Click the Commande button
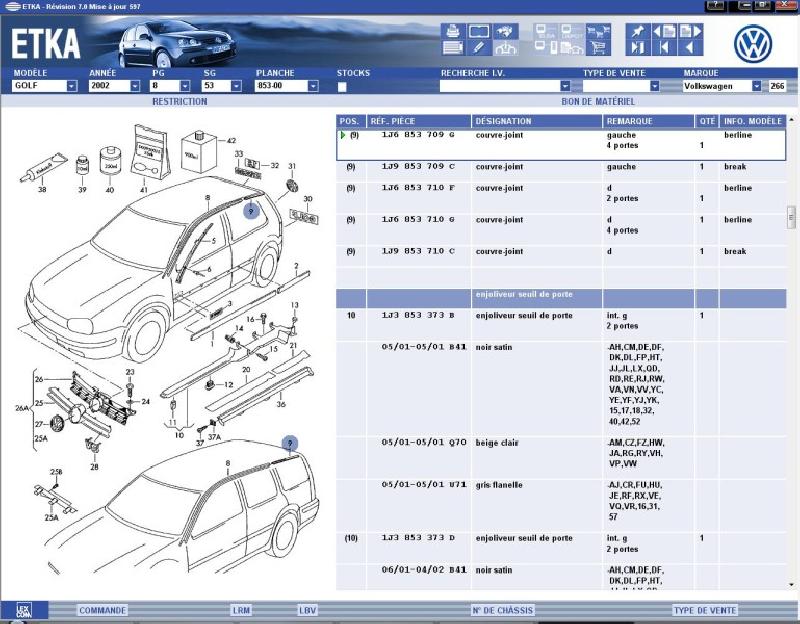 [102, 610]
